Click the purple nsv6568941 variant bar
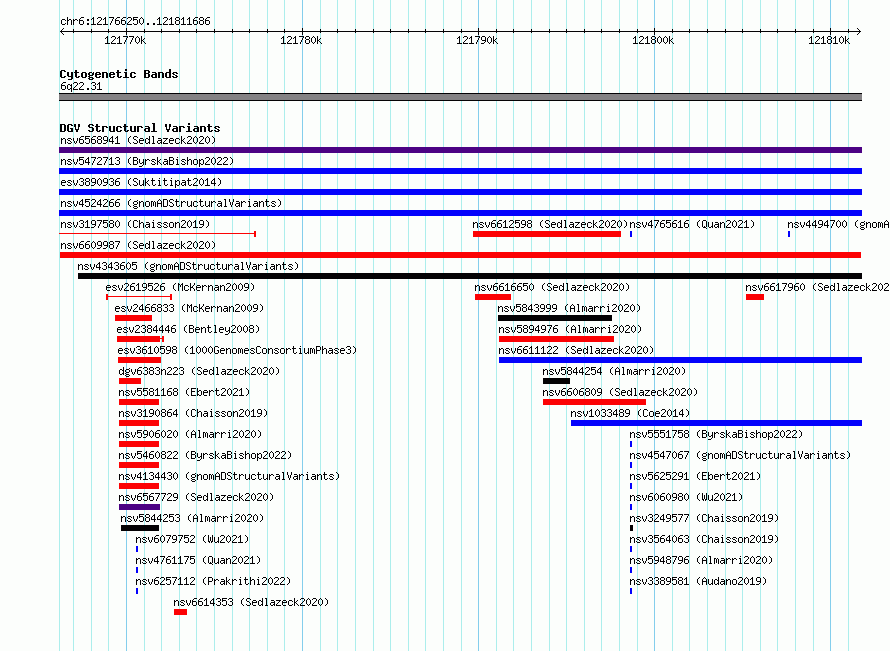This screenshot has width=890, height=651. (x=460, y=150)
